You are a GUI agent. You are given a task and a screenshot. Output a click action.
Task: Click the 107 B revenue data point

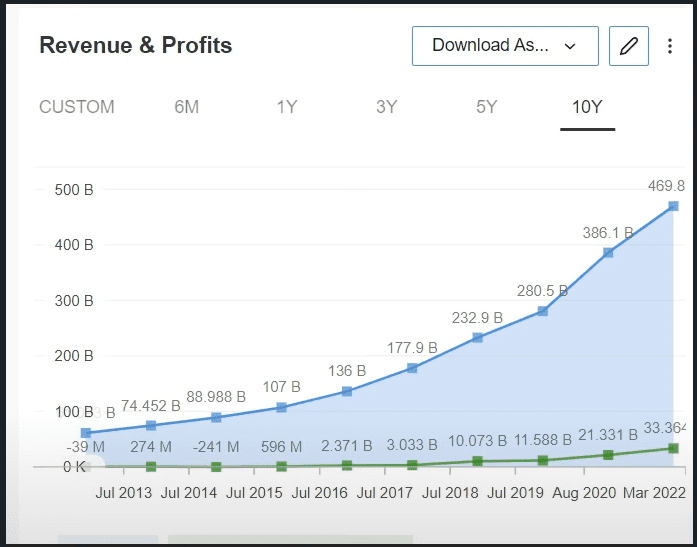click(x=282, y=408)
